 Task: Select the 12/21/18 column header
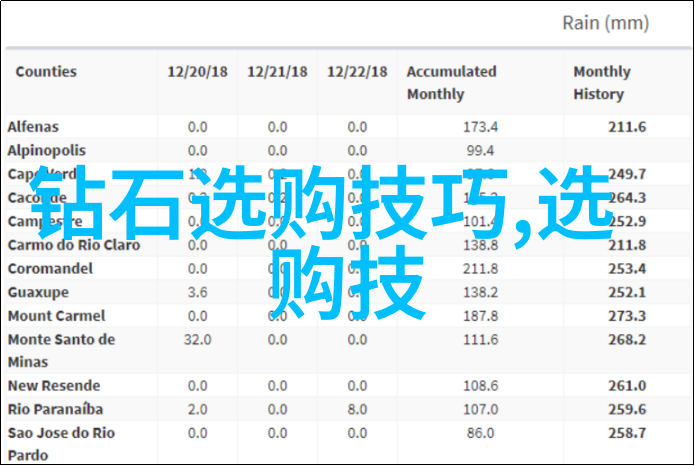pos(277,71)
